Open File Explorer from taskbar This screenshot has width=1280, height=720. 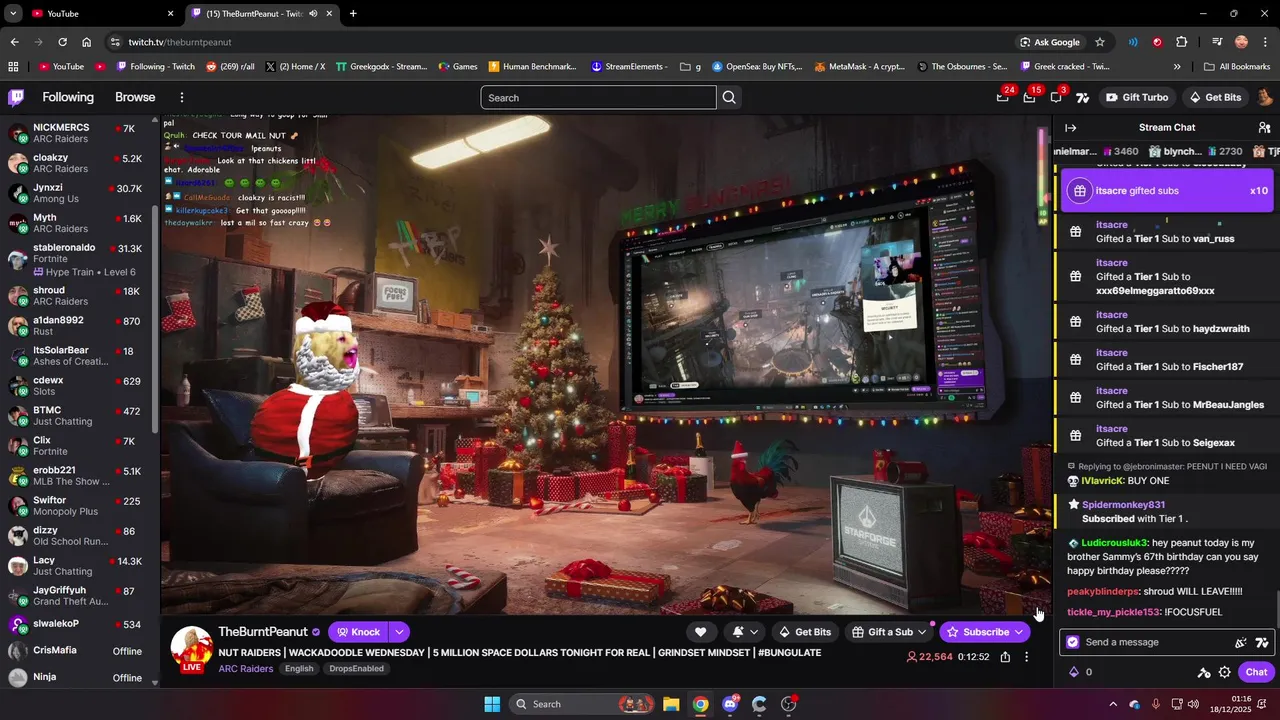671,704
